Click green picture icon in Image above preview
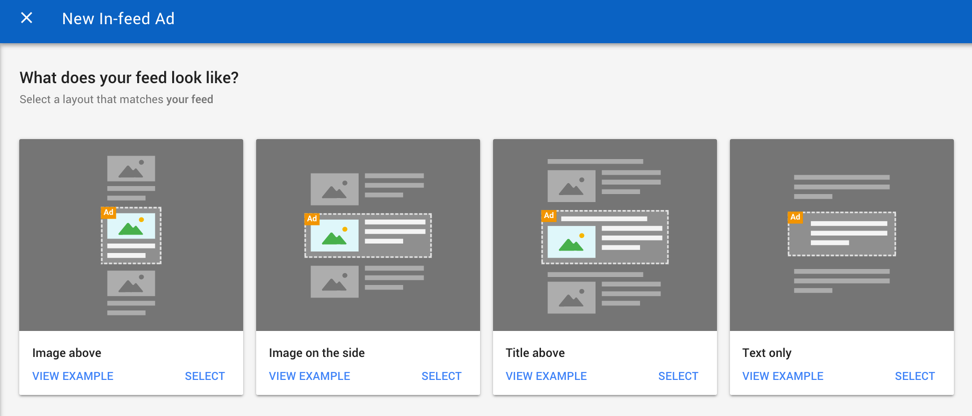 [x=131, y=227]
